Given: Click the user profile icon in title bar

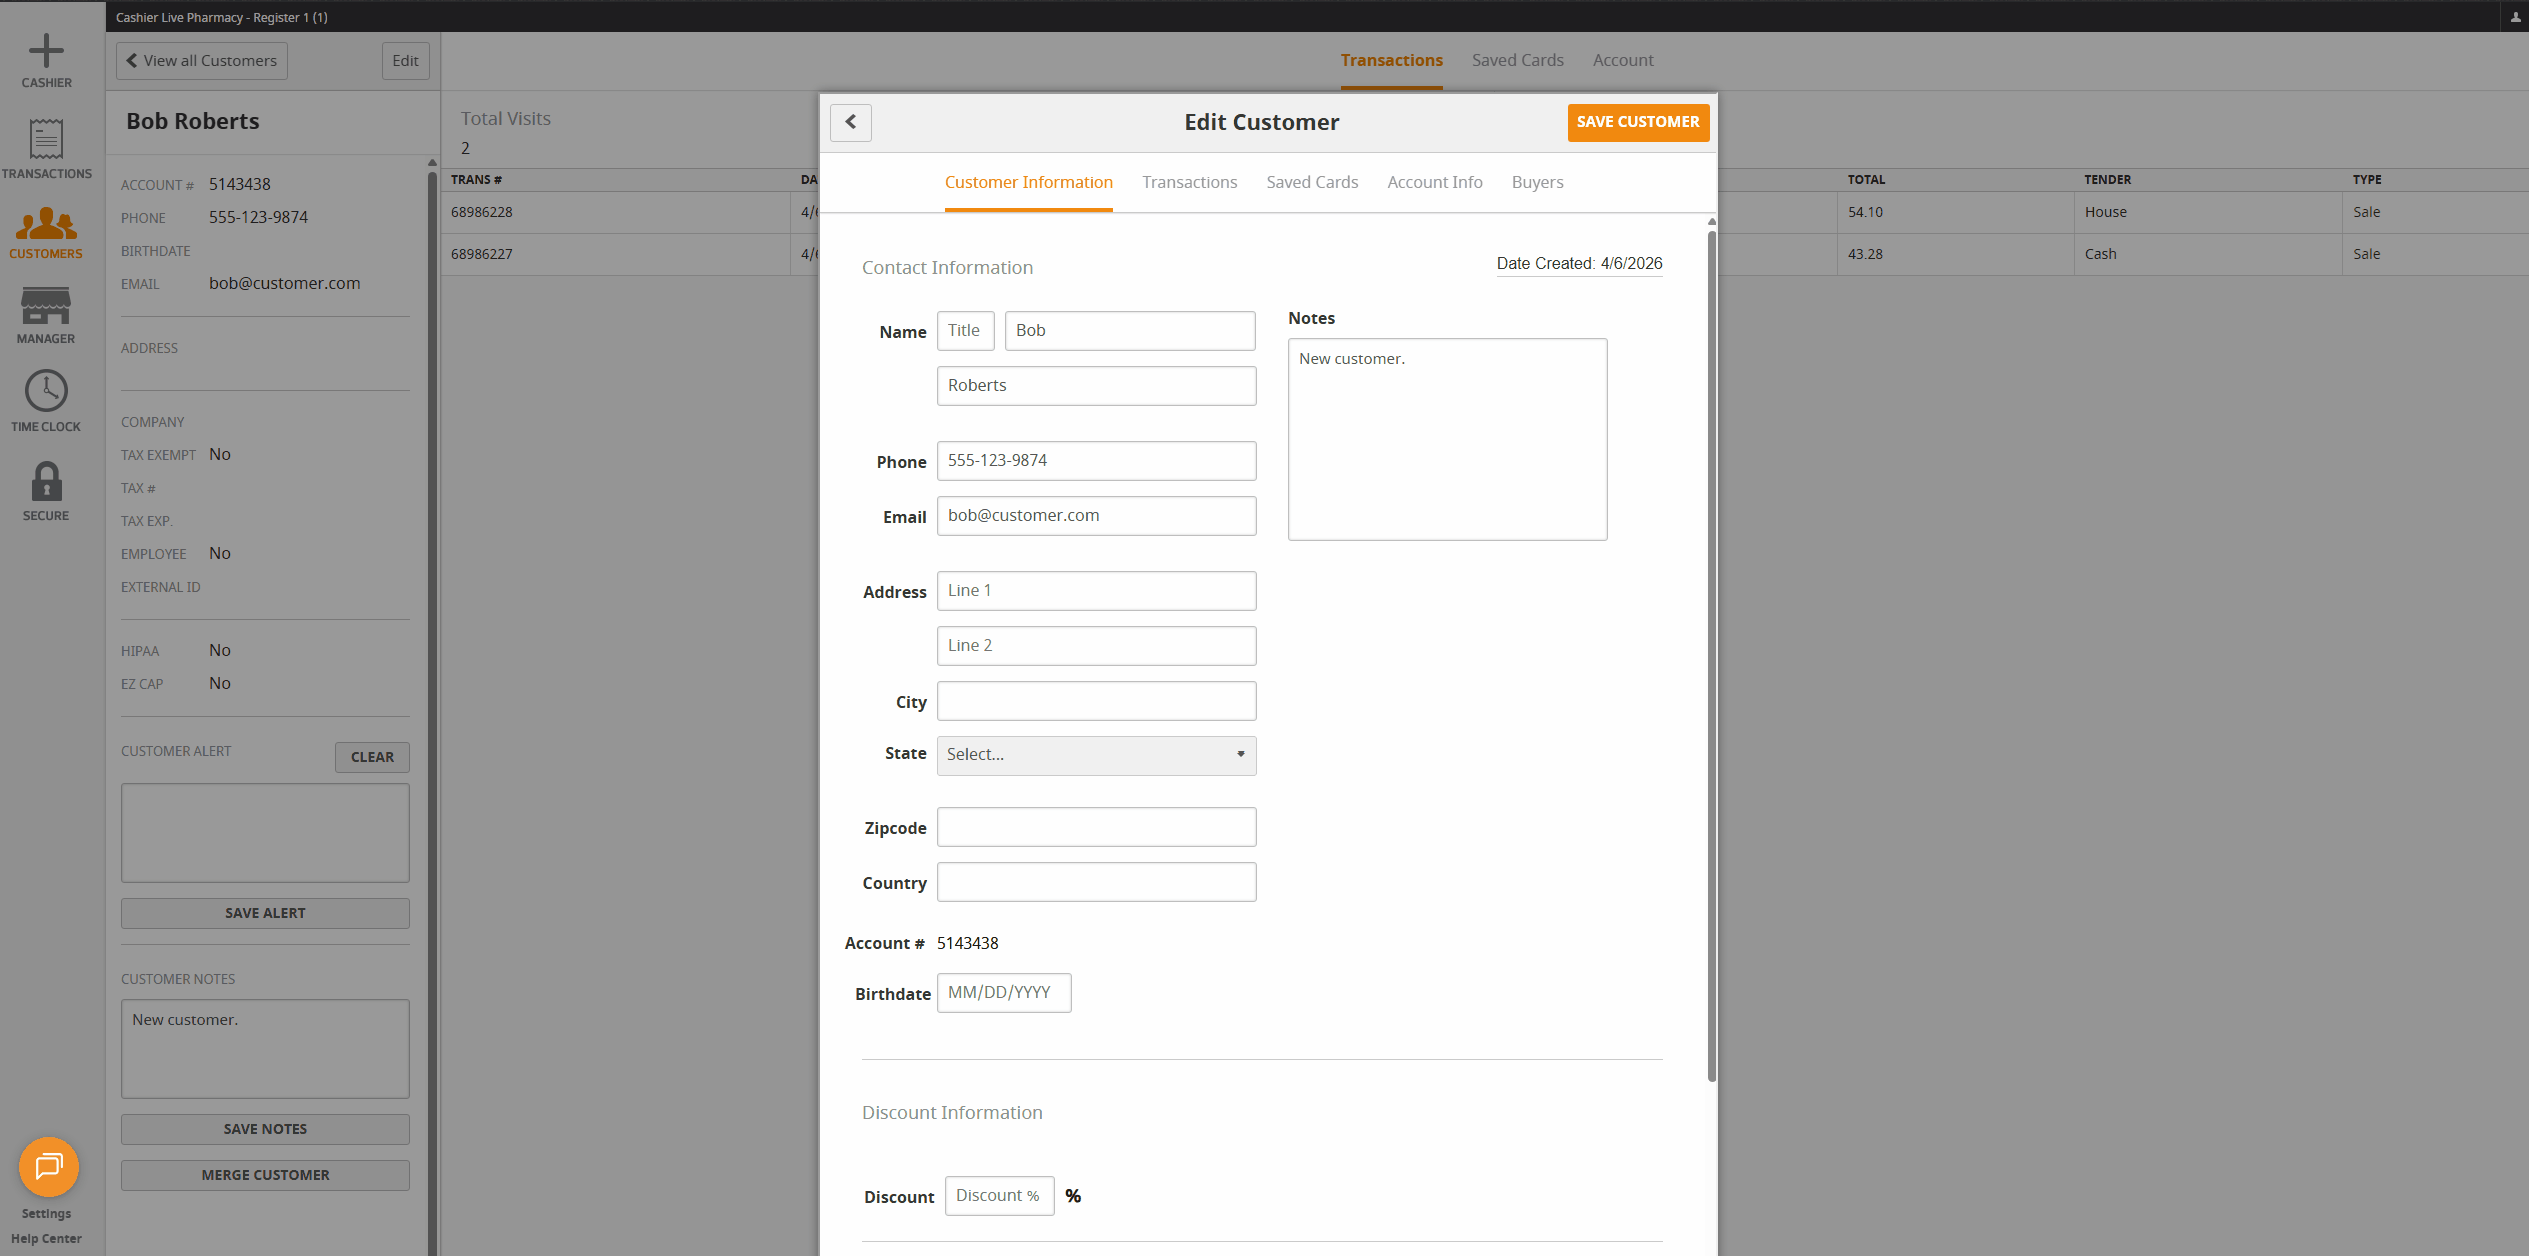Looking at the screenshot, I should point(2515,17).
